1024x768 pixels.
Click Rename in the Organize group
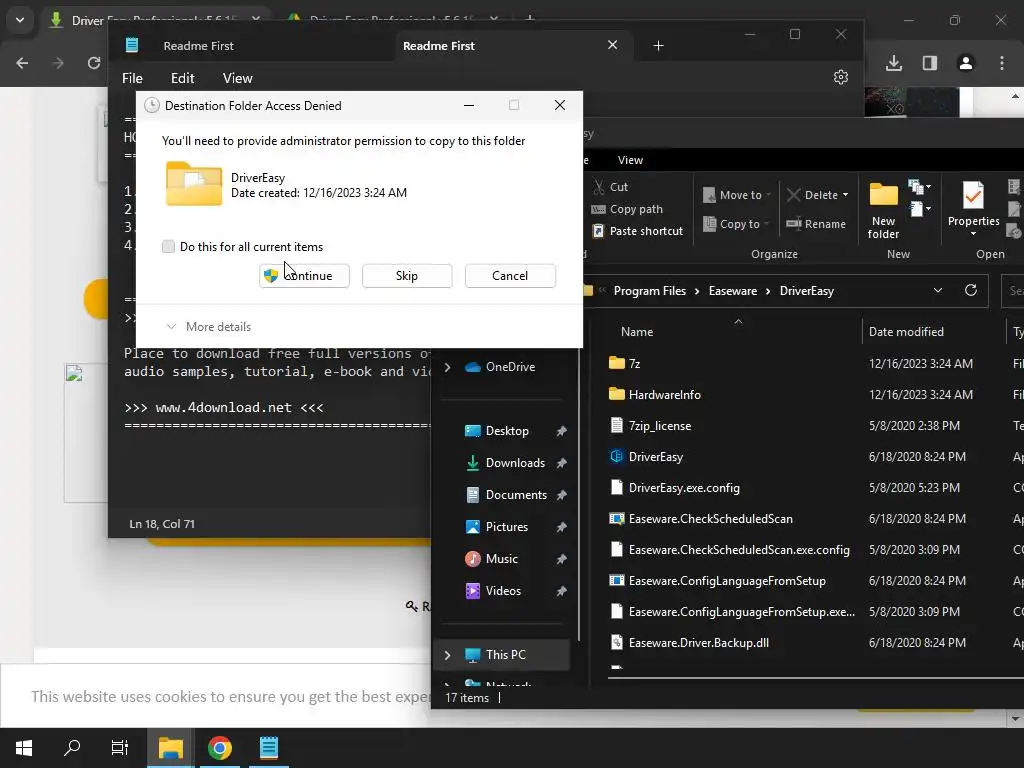[816, 224]
